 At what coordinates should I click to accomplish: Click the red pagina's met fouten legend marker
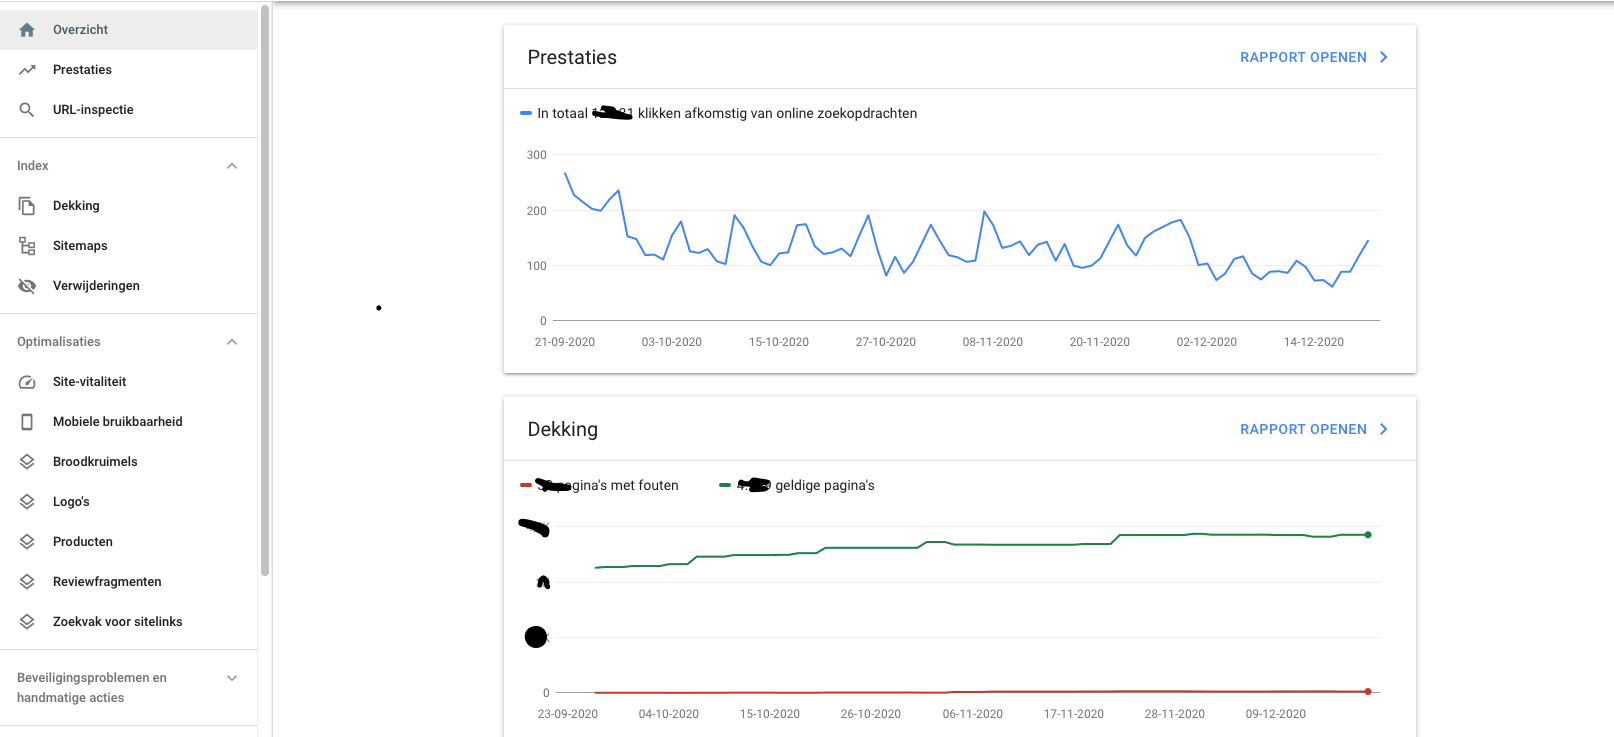(526, 486)
